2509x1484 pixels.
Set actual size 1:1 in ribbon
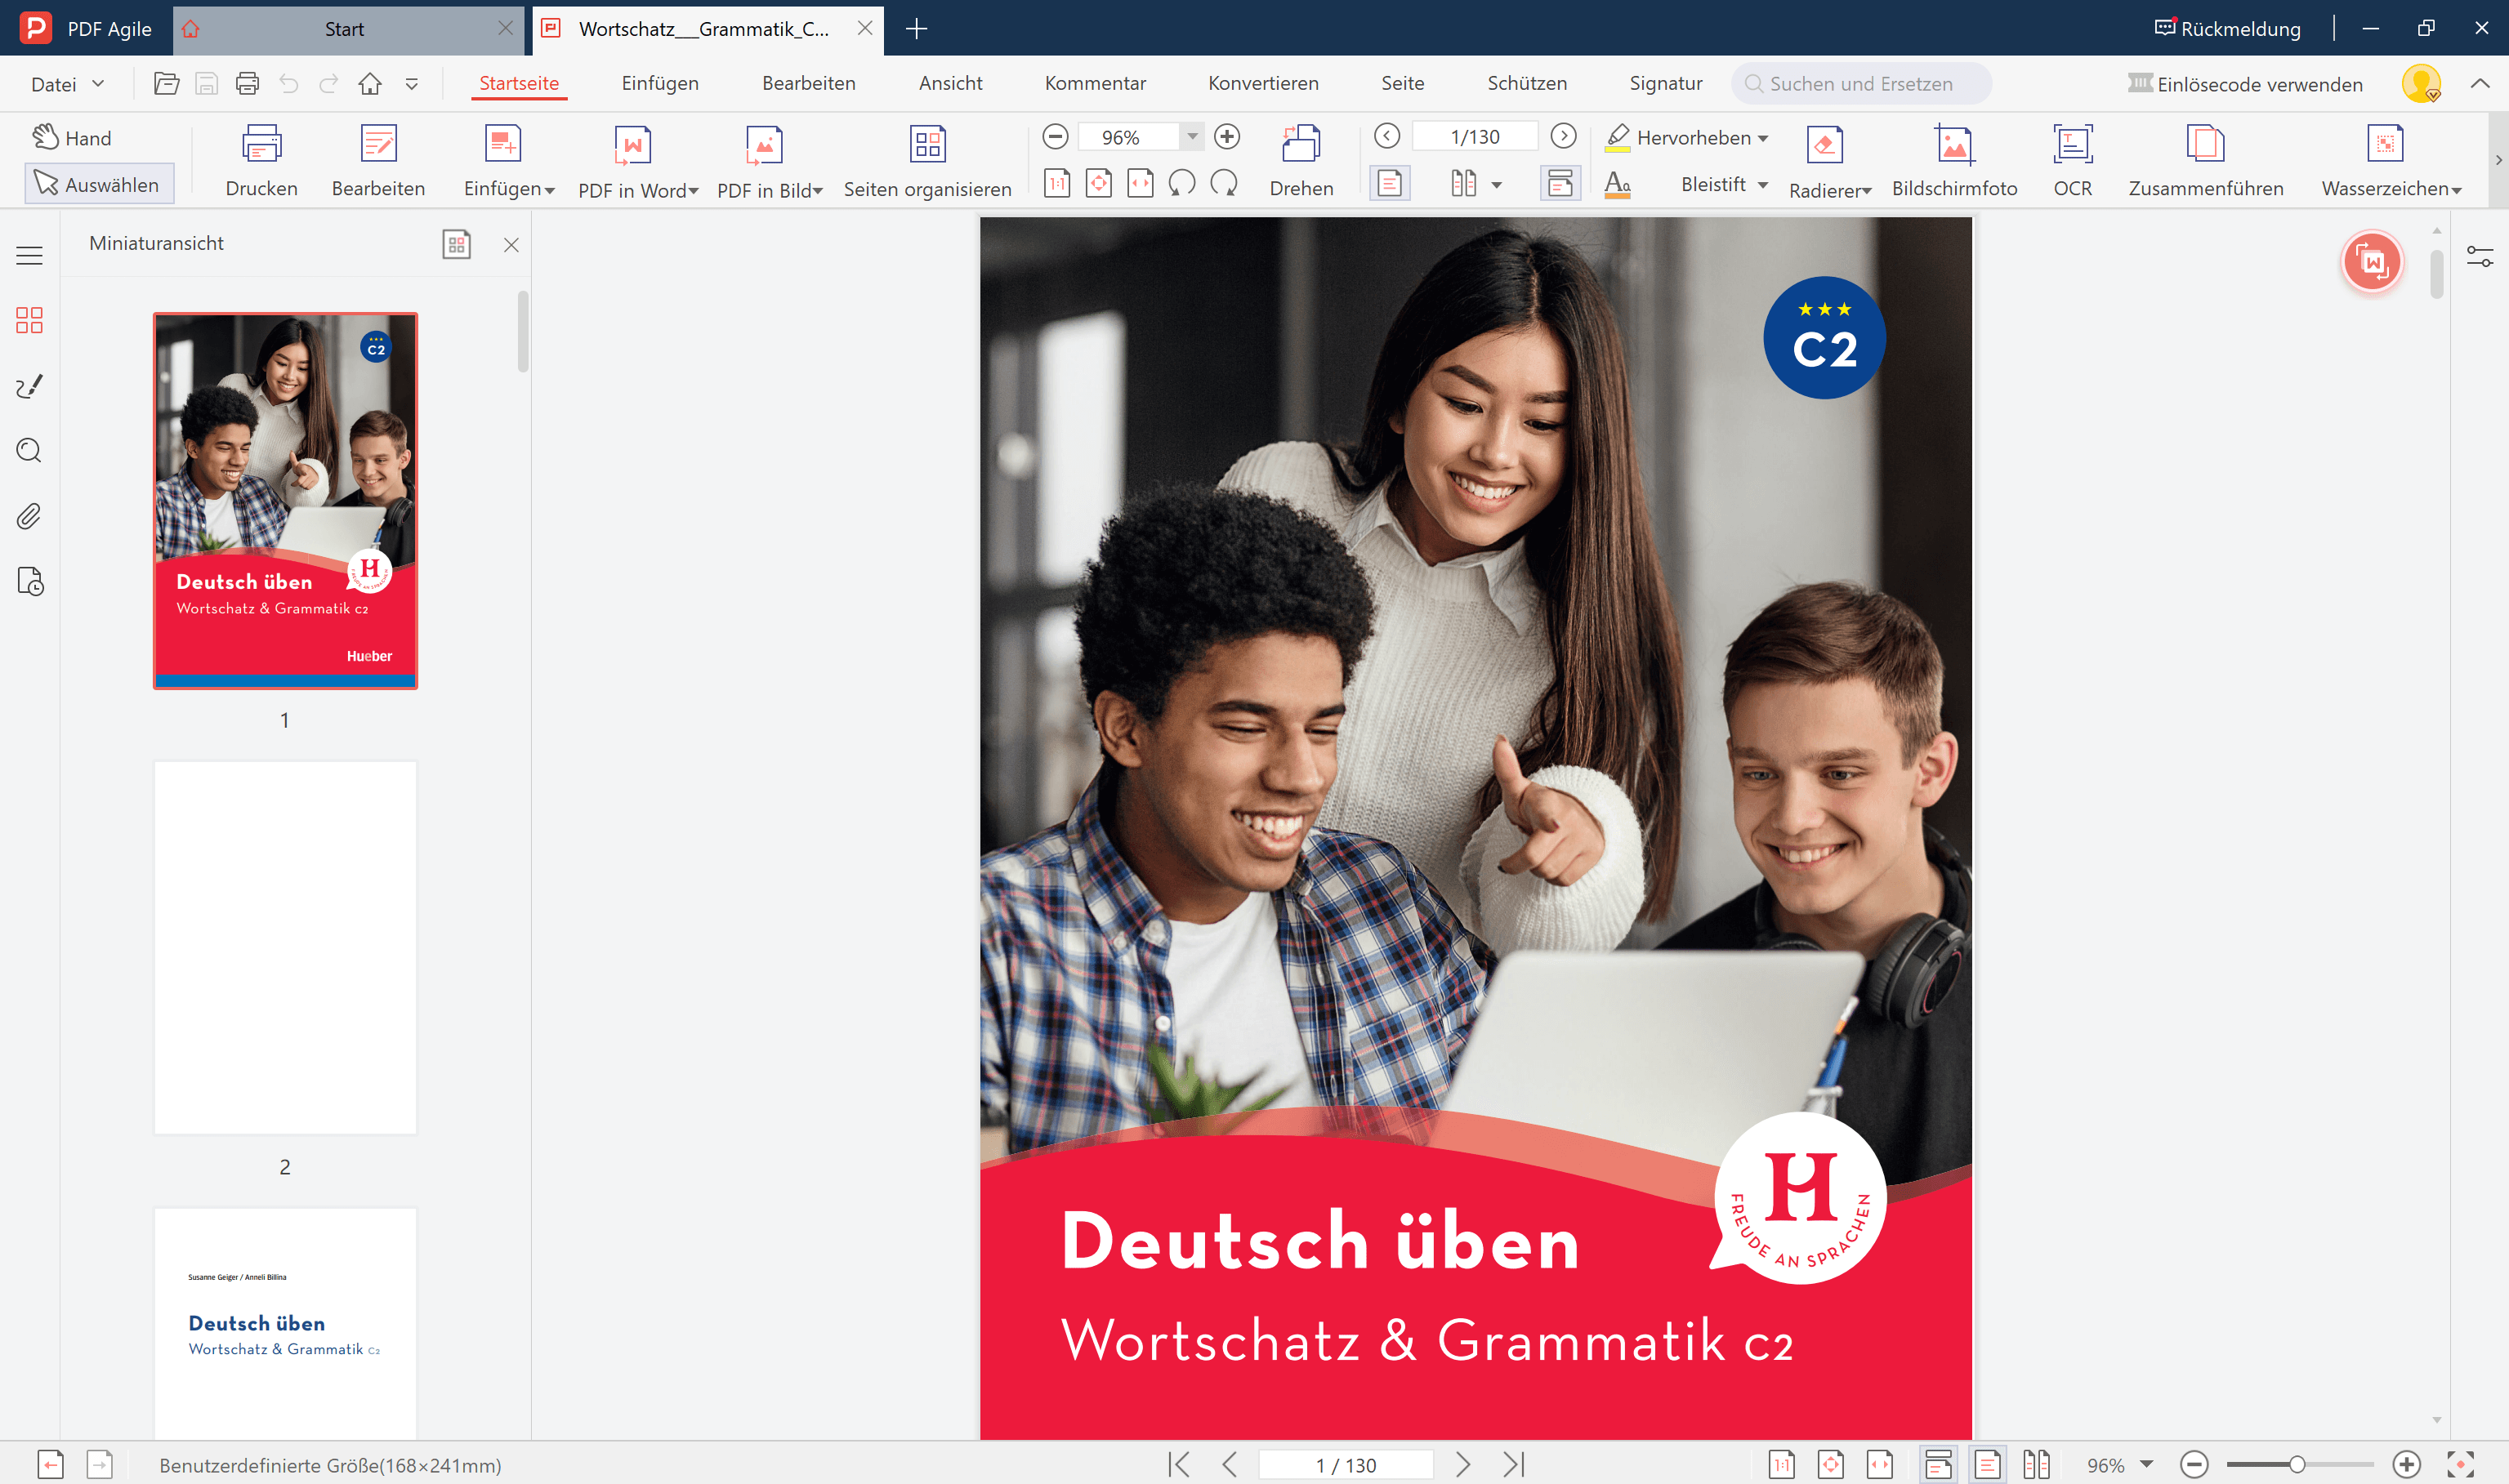pos(1057,183)
